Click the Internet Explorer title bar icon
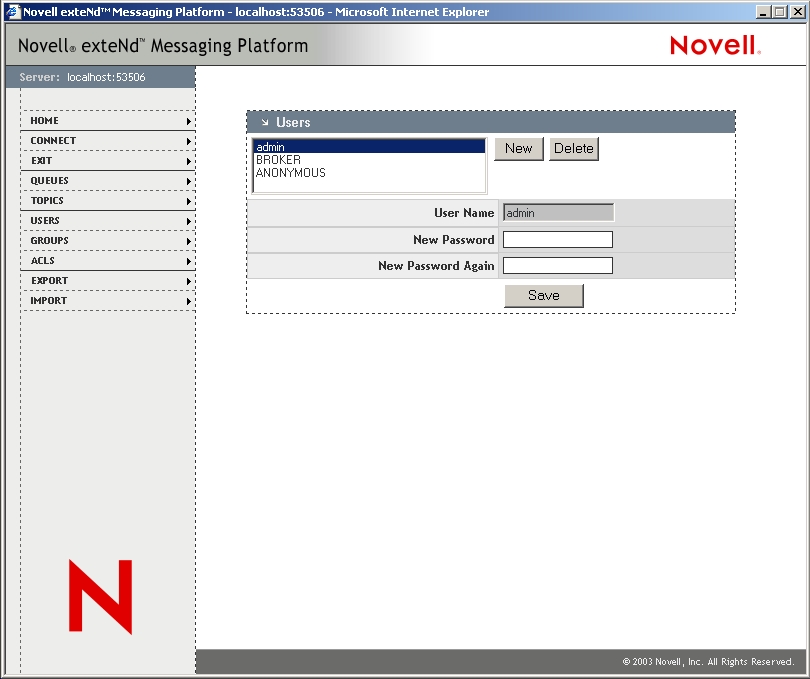The width and height of the screenshot is (810, 679). click(13, 11)
